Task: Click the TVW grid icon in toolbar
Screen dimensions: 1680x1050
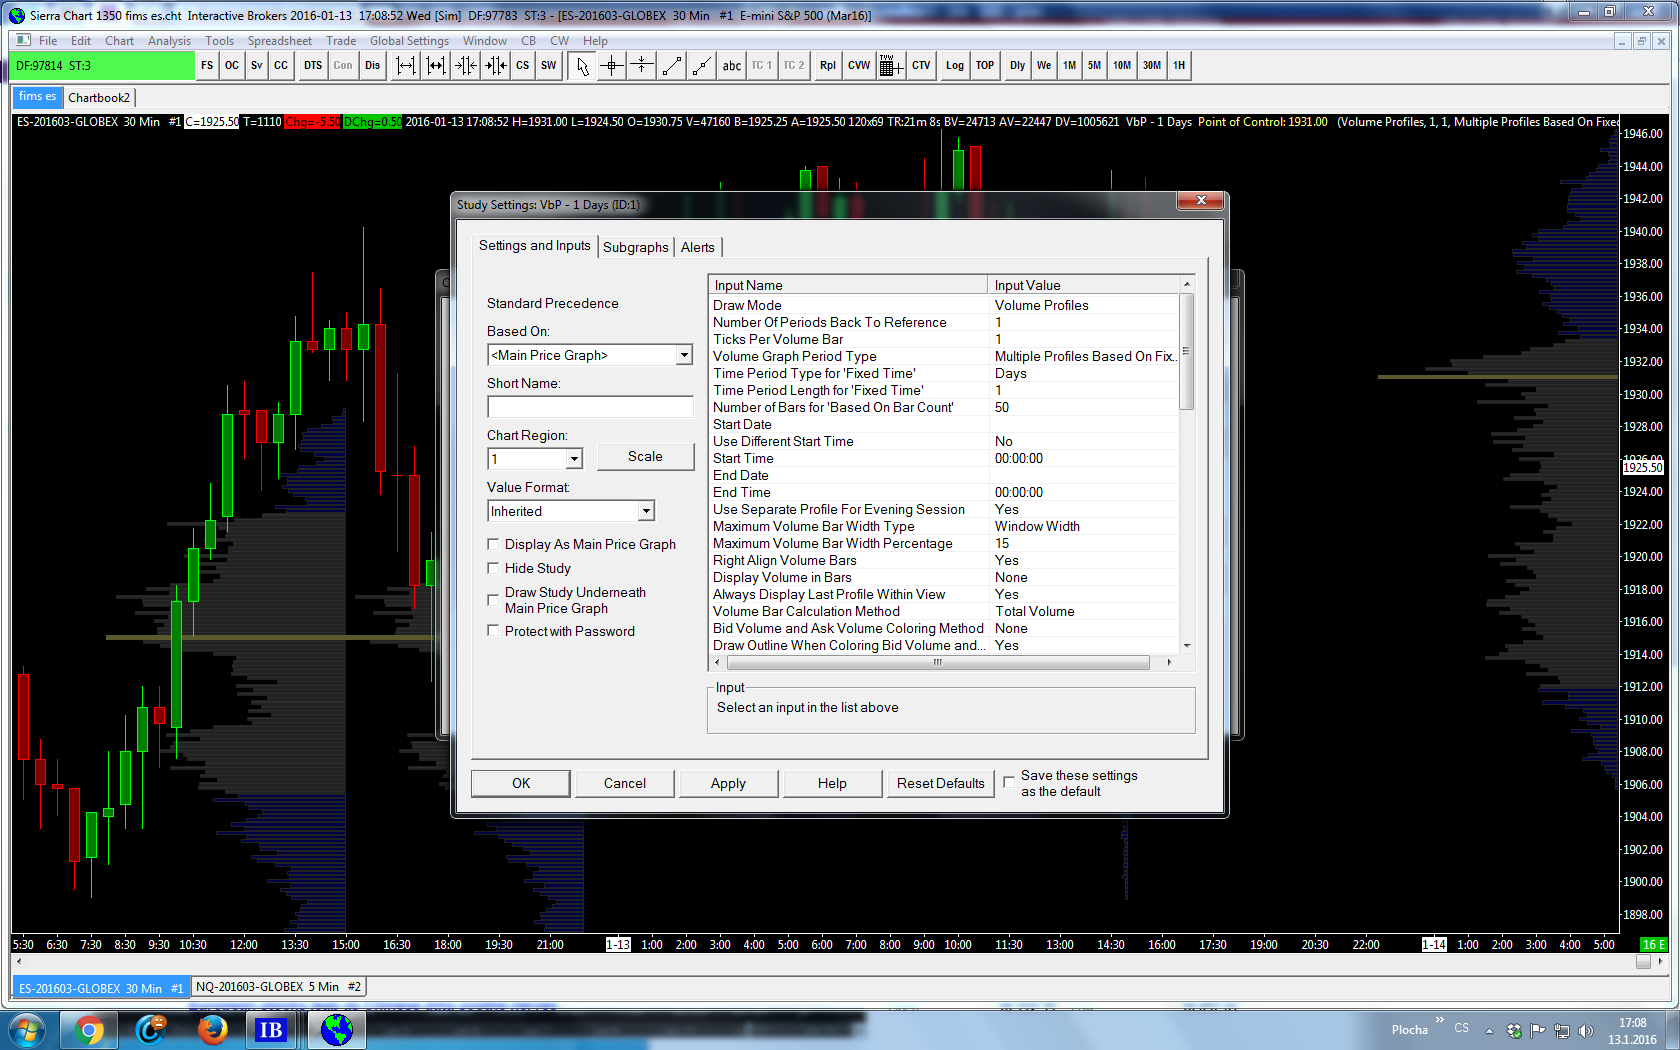Action: point(891,66)
